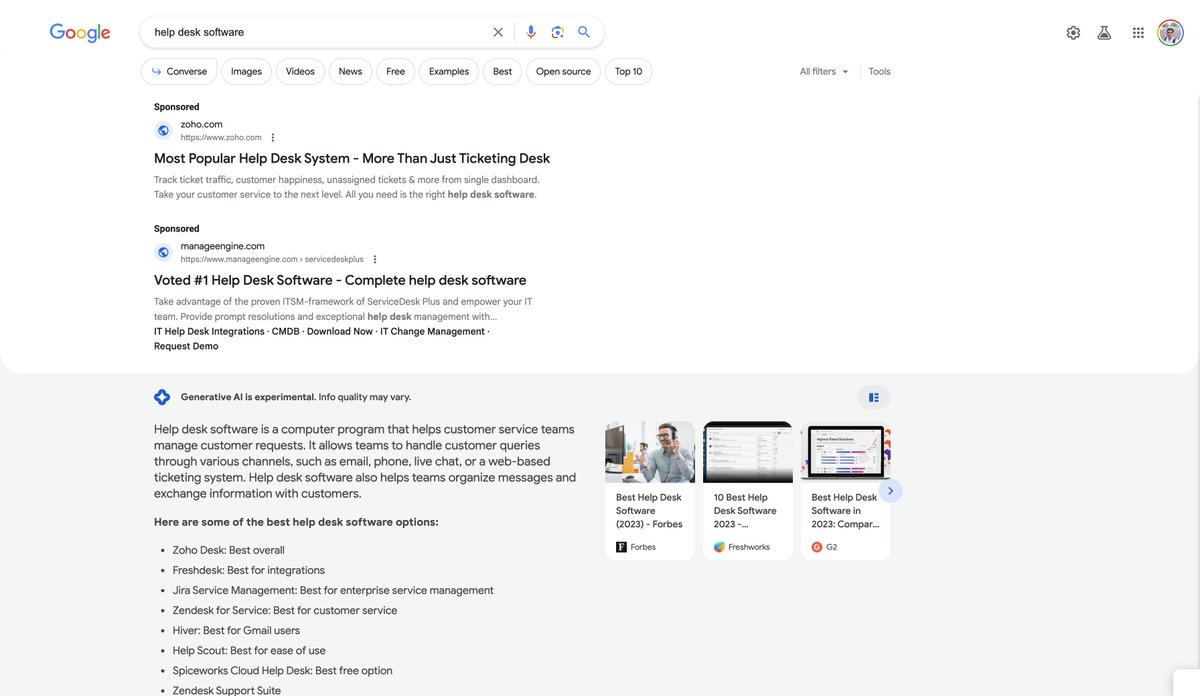The width and height of the screenshot is (1200, 696).
Task: Click the manageengine.com globe favicon
Action: 163,252
